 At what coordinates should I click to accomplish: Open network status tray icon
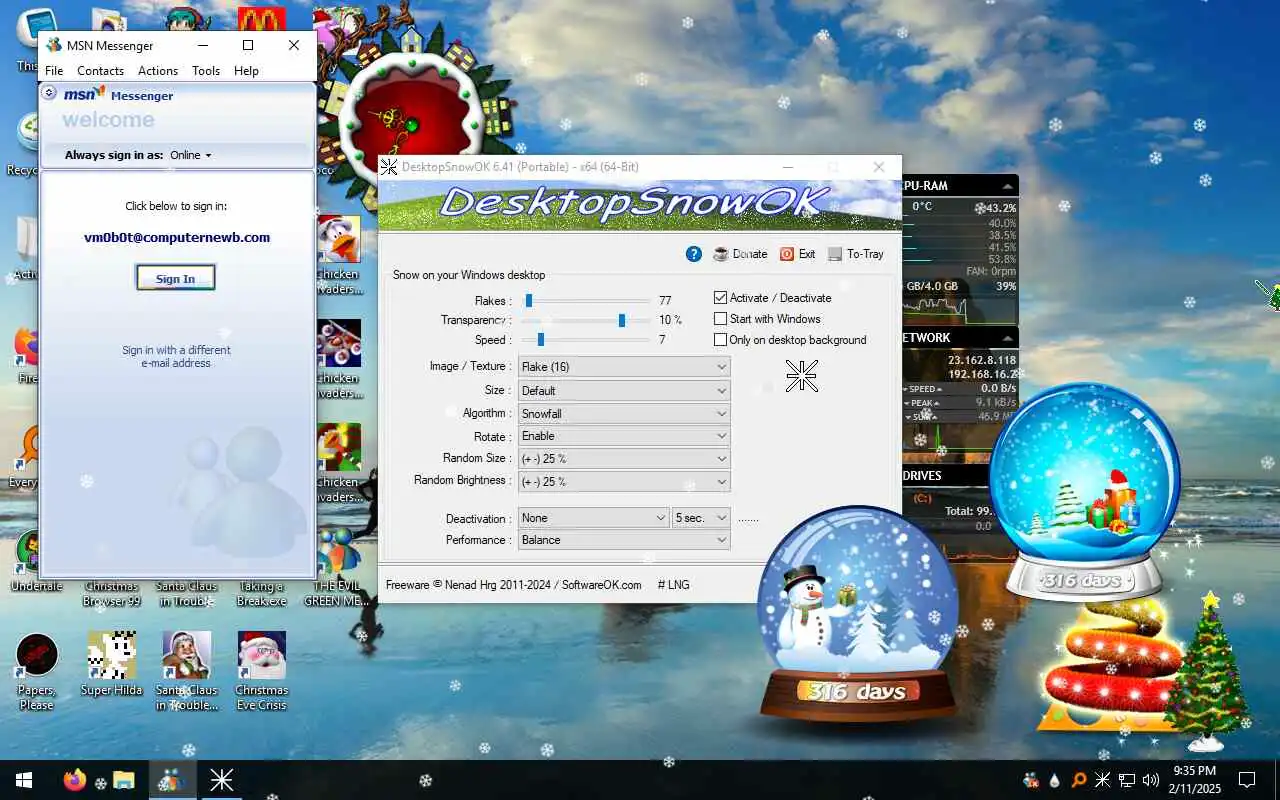click(1127, 780)
